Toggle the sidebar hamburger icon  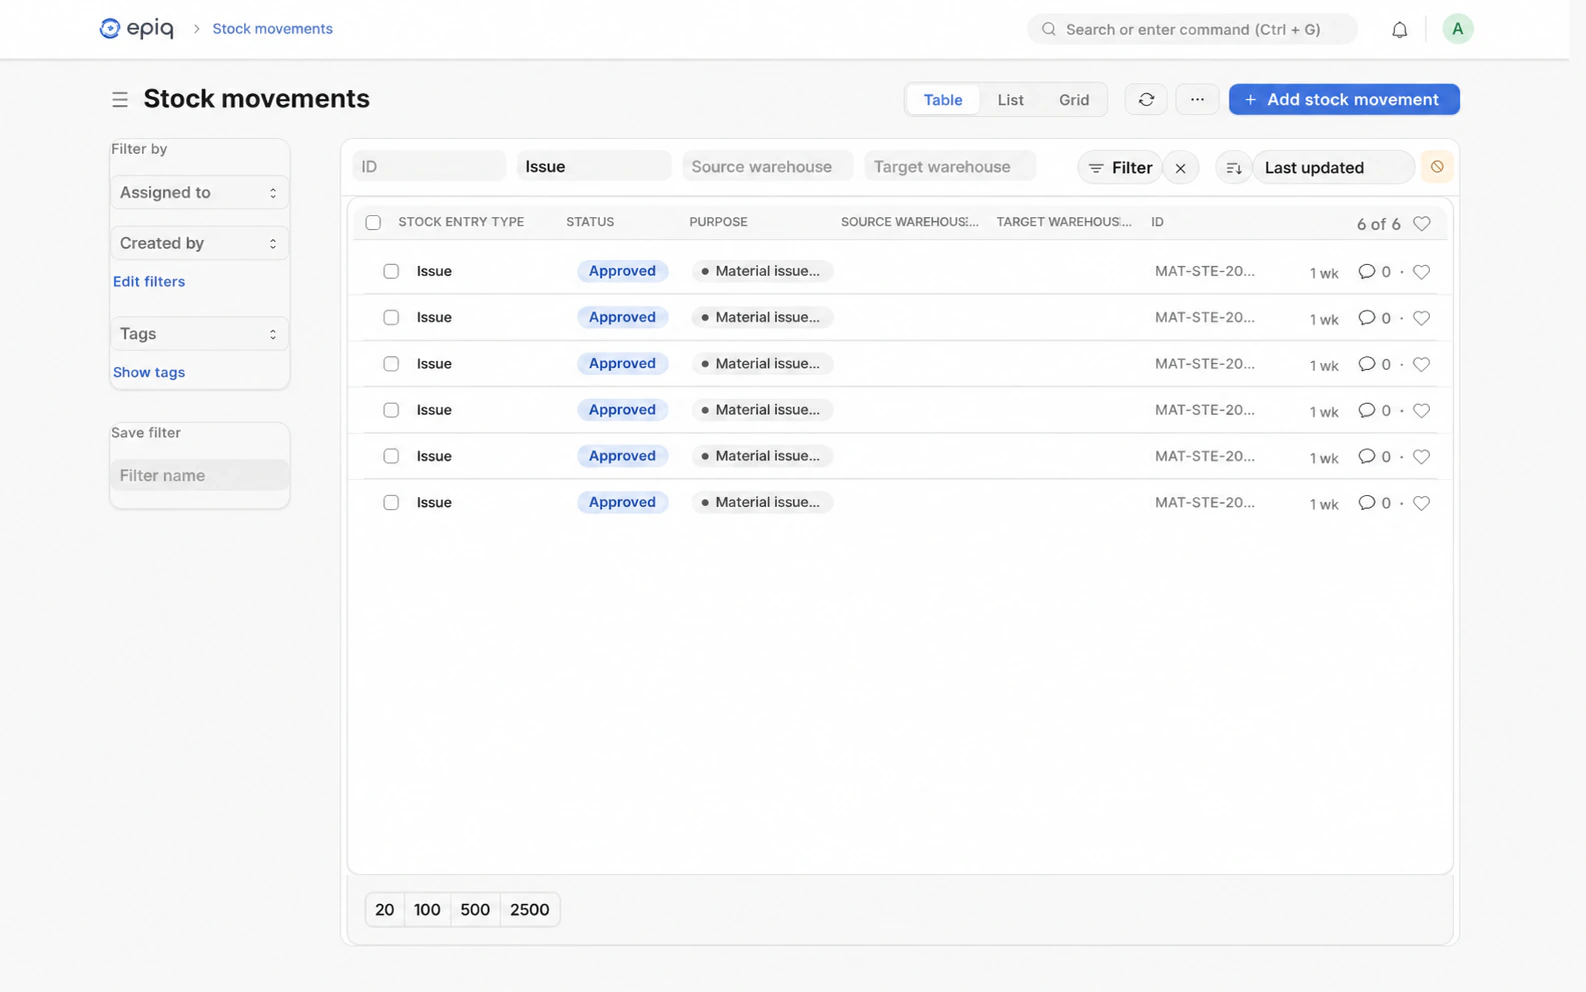120,99
